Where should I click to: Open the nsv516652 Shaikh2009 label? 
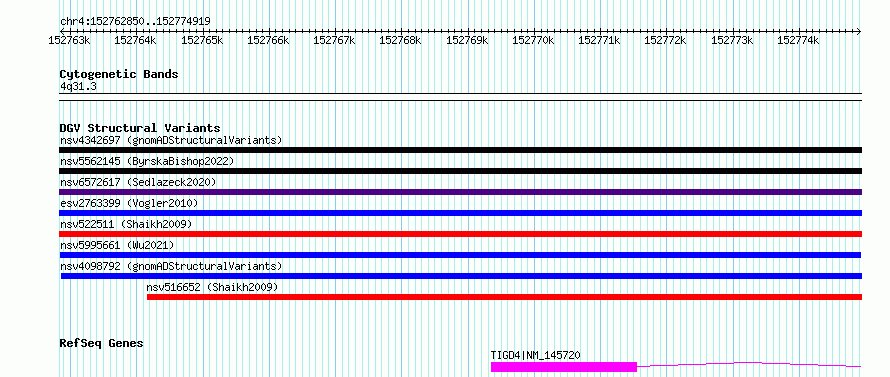[212, 287]
